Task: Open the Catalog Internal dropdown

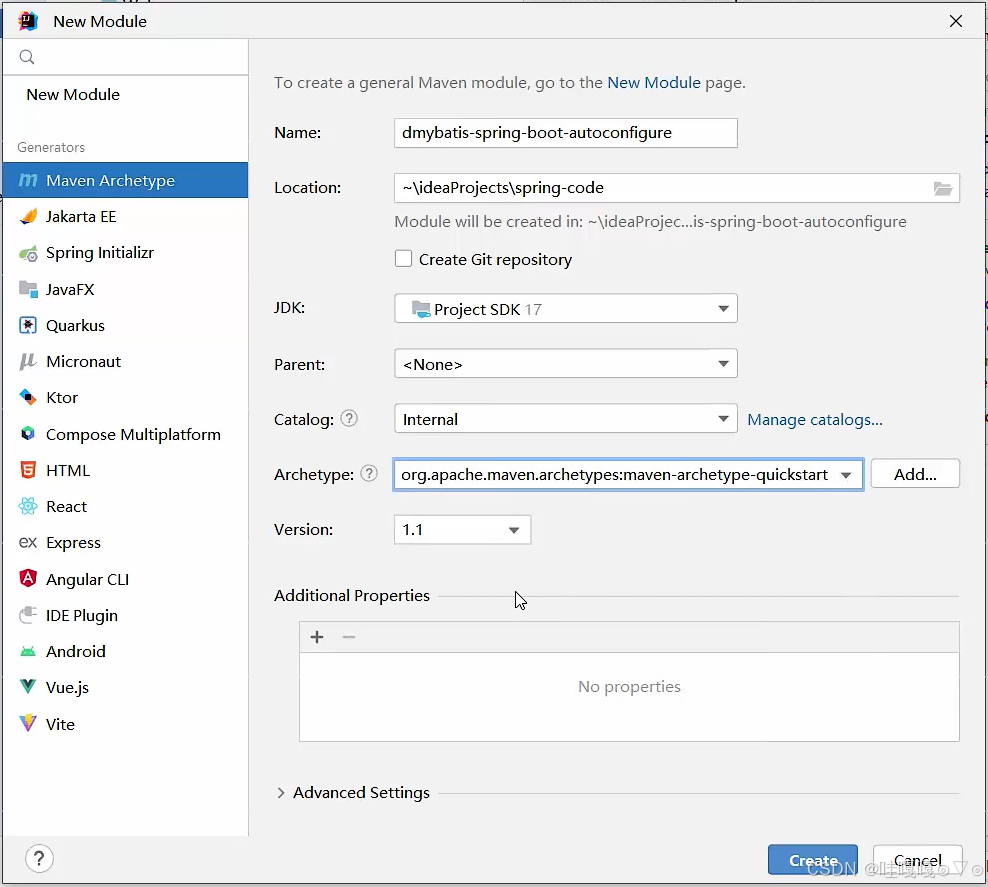Action: tap(566, 419)
